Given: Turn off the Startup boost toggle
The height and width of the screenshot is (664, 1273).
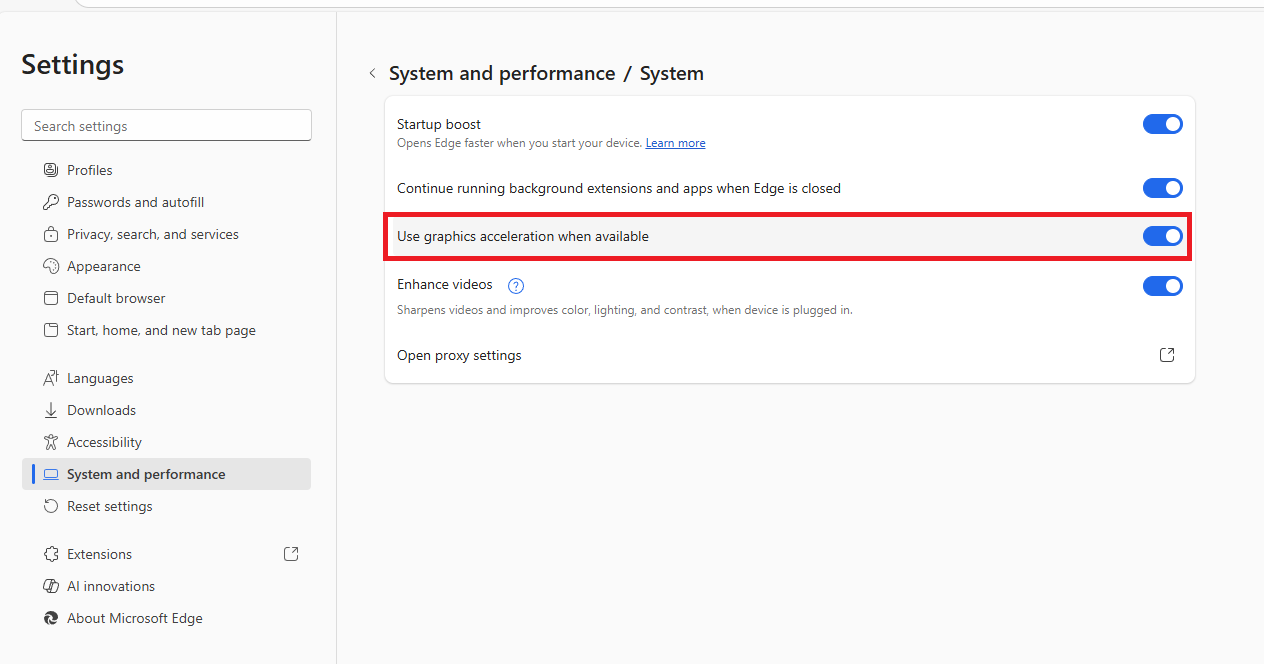Looking at the screenshot, I should (1162, 124).
